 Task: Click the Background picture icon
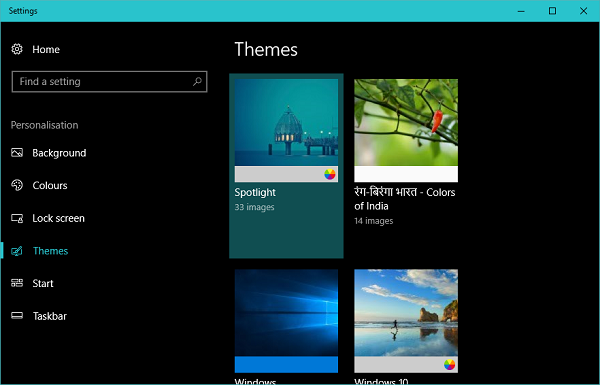point(17,153)
